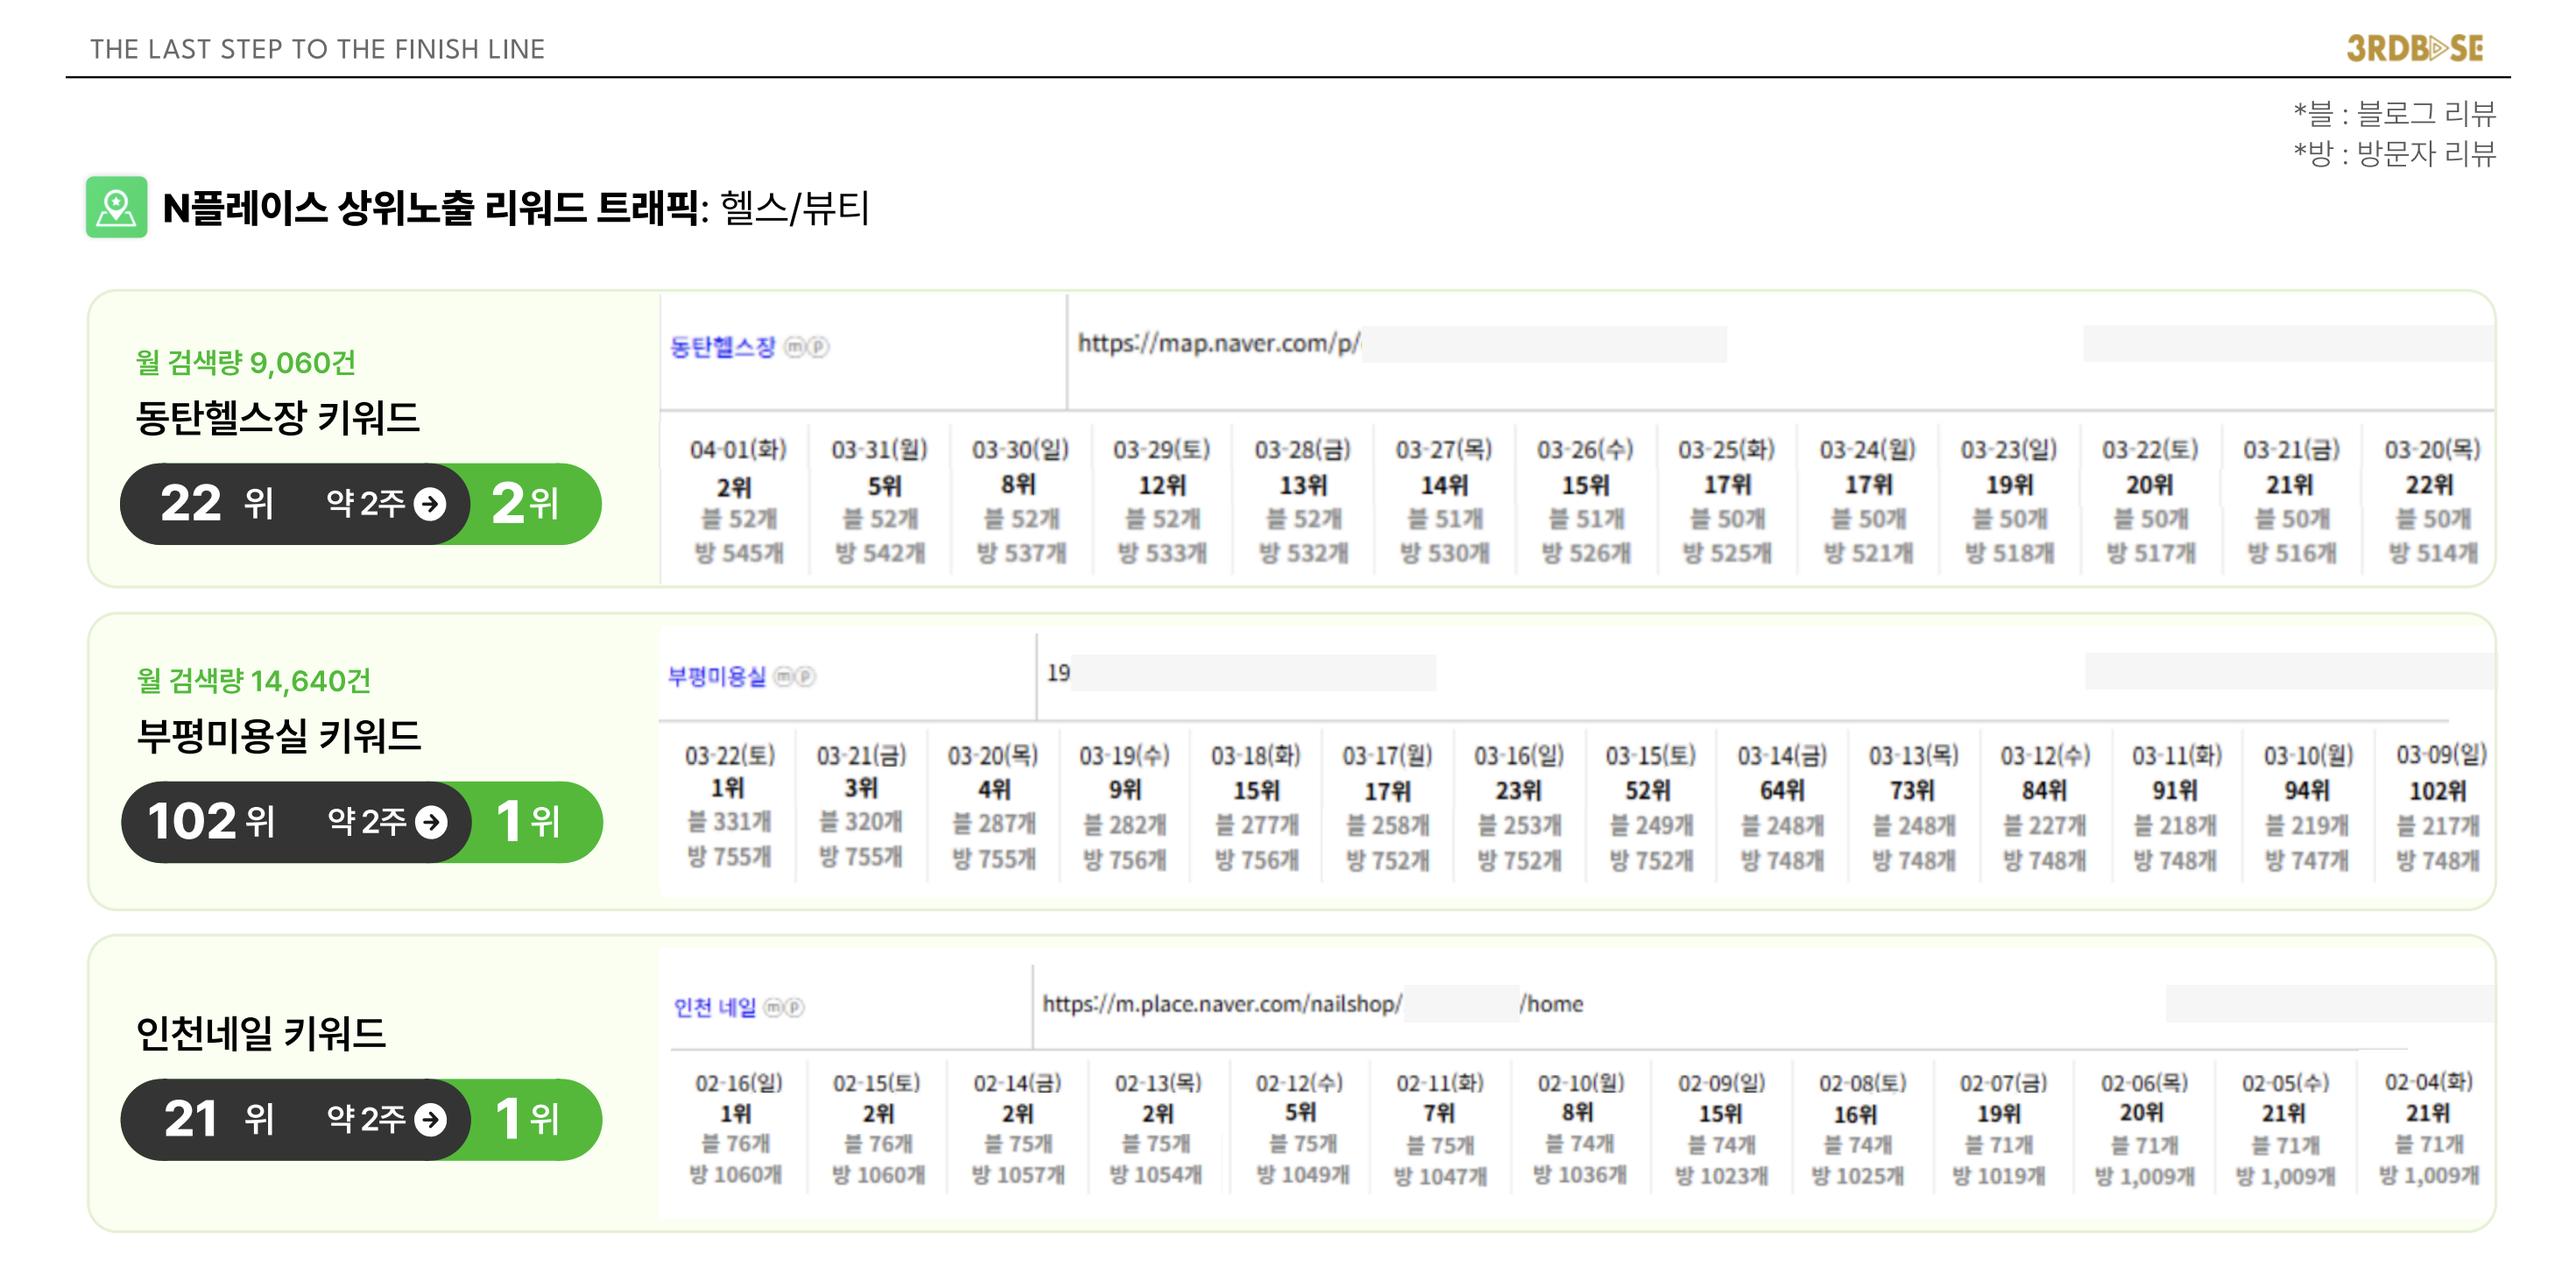
Task: Select the 02-16(일) date cell
Action: click(738, 1083)
